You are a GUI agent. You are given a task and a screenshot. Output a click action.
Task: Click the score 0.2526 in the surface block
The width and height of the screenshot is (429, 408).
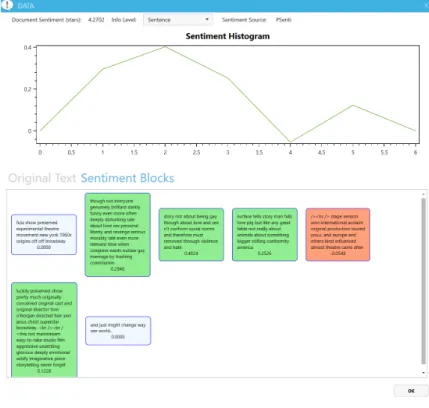(x=264, y=253)
